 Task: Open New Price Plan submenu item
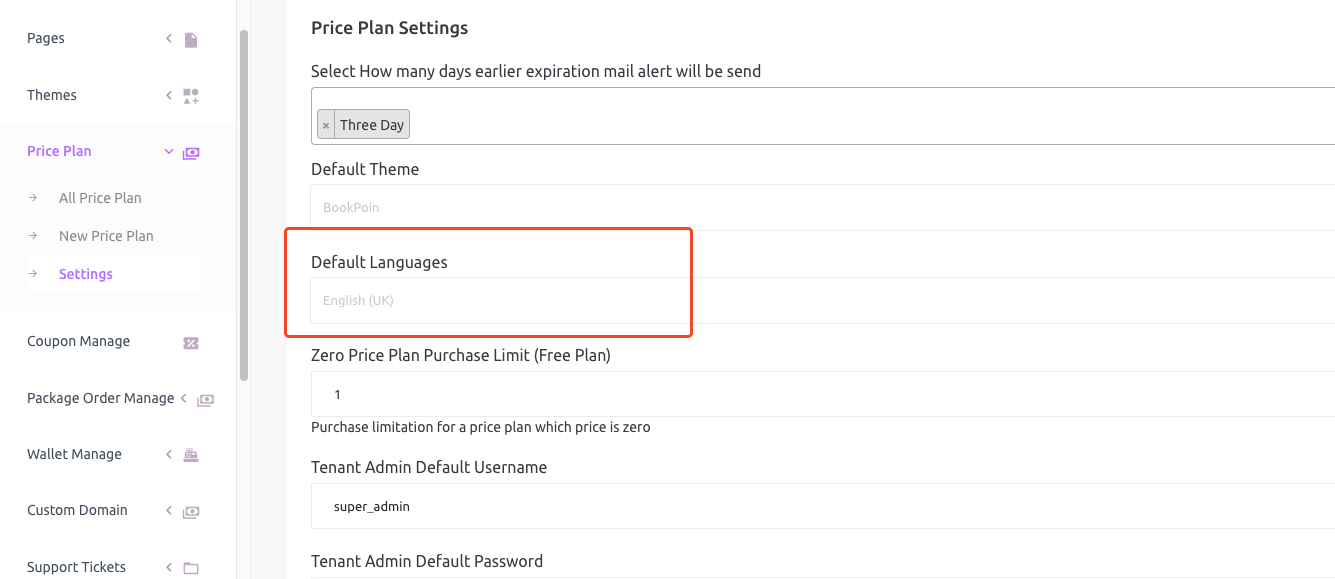[x=106, y=236]
